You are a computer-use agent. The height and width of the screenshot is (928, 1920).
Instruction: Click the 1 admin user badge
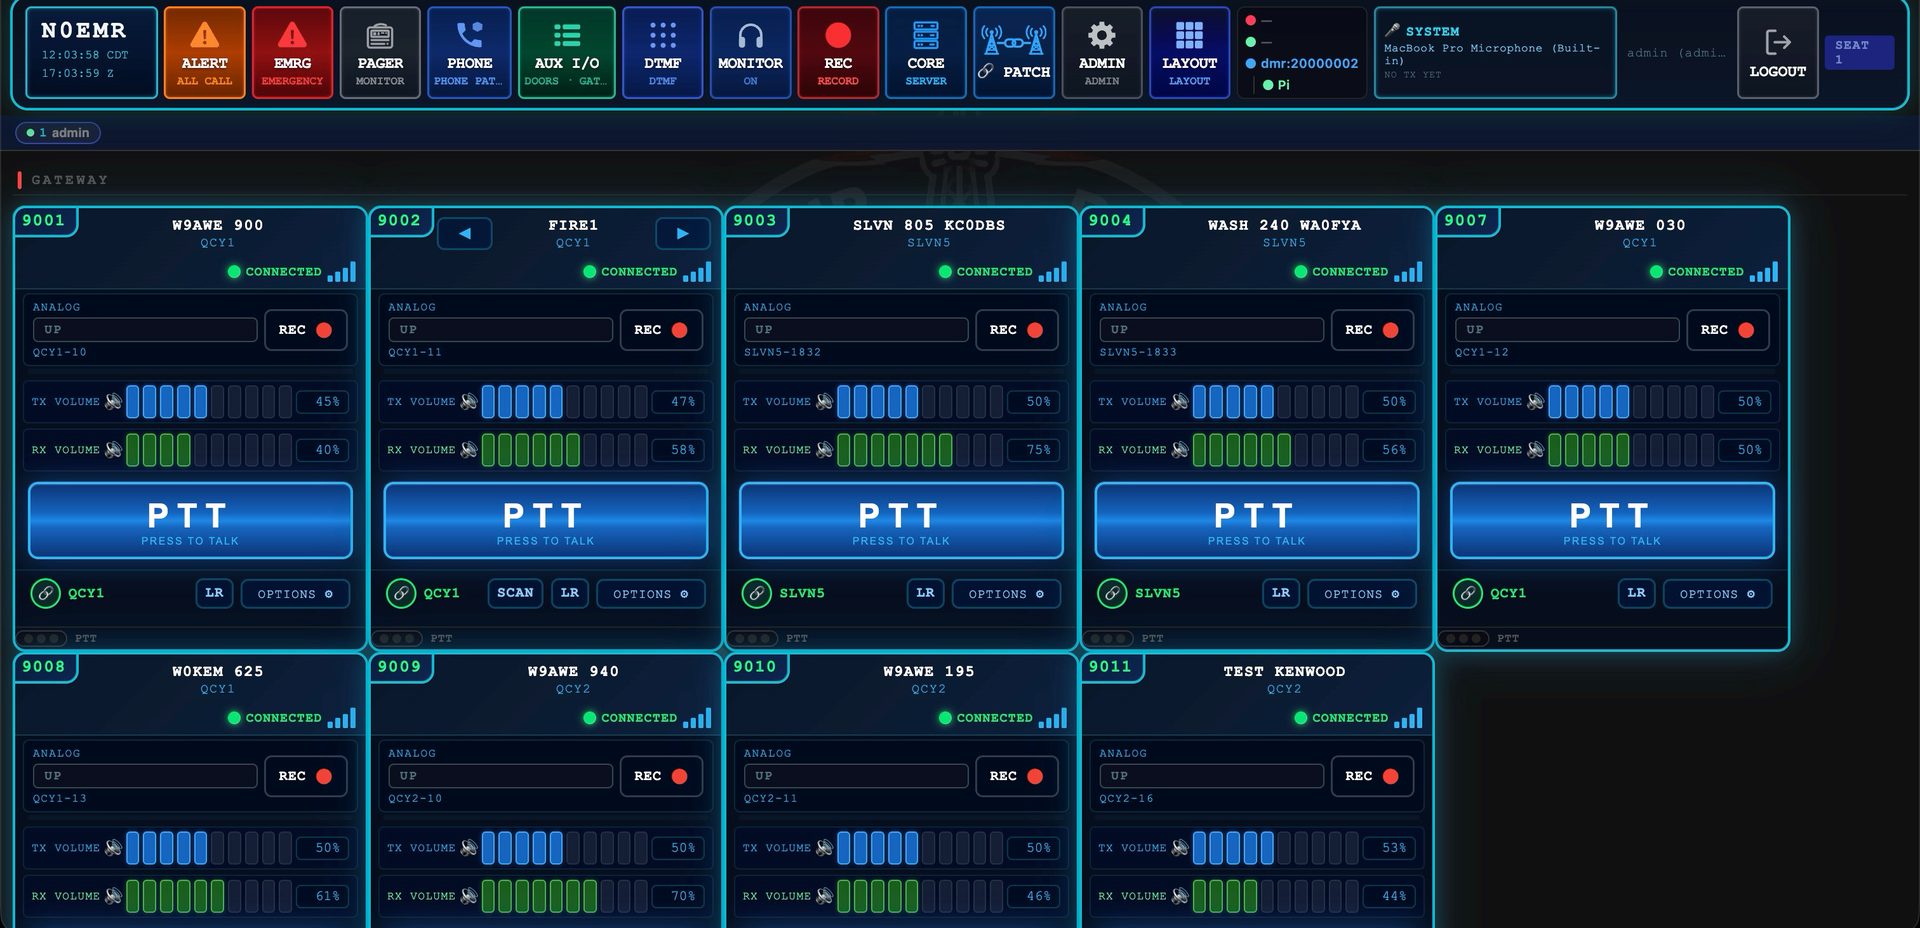click(58, 133)
